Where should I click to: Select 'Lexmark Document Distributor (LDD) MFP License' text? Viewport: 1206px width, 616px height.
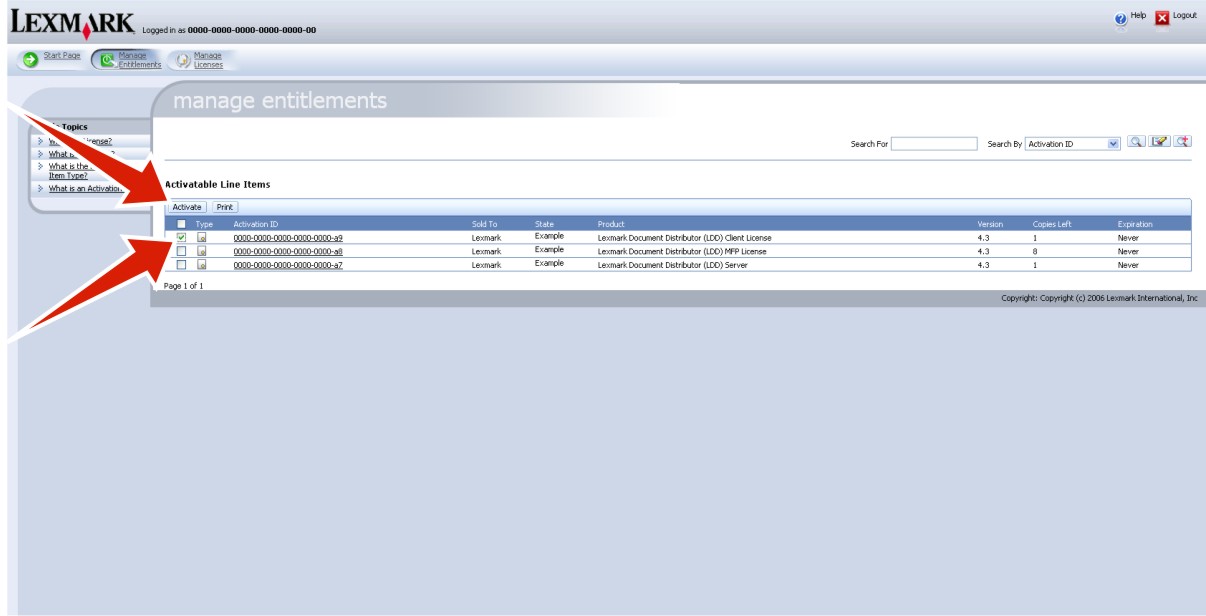[x=682, y=252]
